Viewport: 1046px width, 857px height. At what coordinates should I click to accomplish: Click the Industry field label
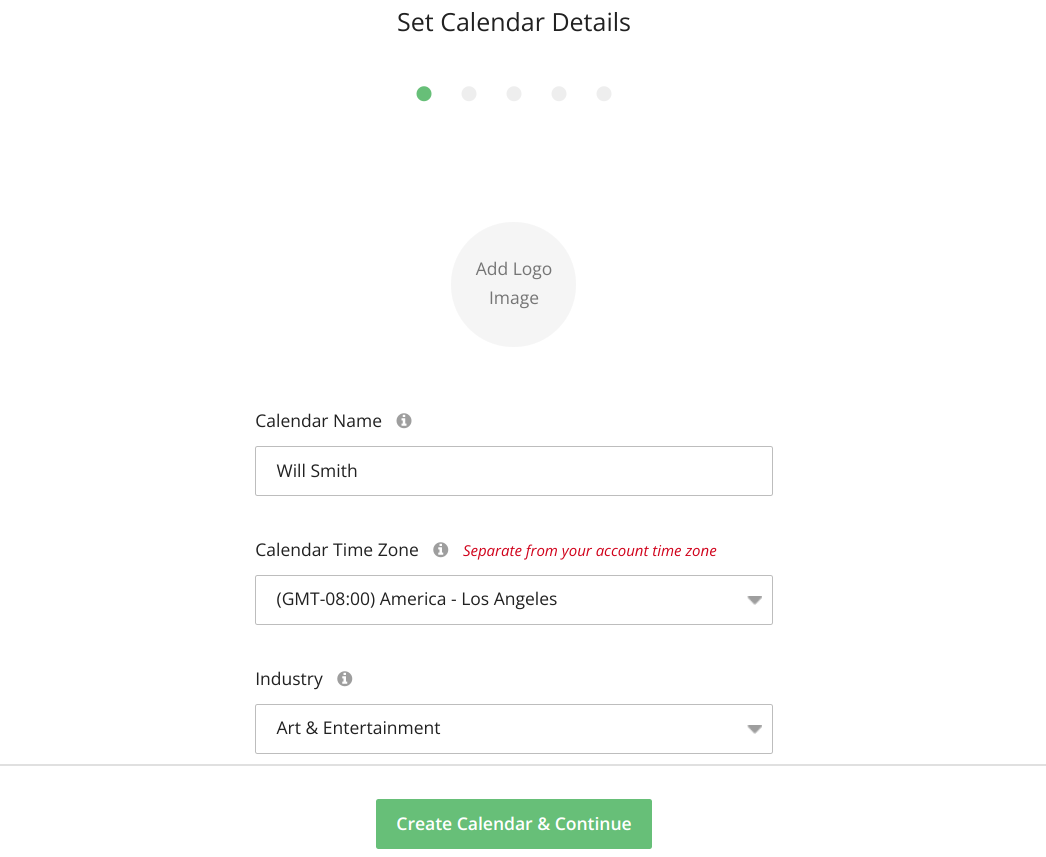click(289, 679)
